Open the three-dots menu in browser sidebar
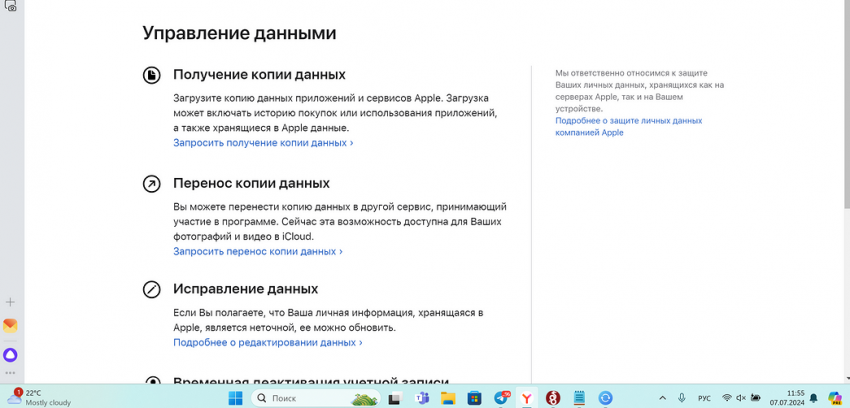The image size is (850, 408). coord(10,373)
